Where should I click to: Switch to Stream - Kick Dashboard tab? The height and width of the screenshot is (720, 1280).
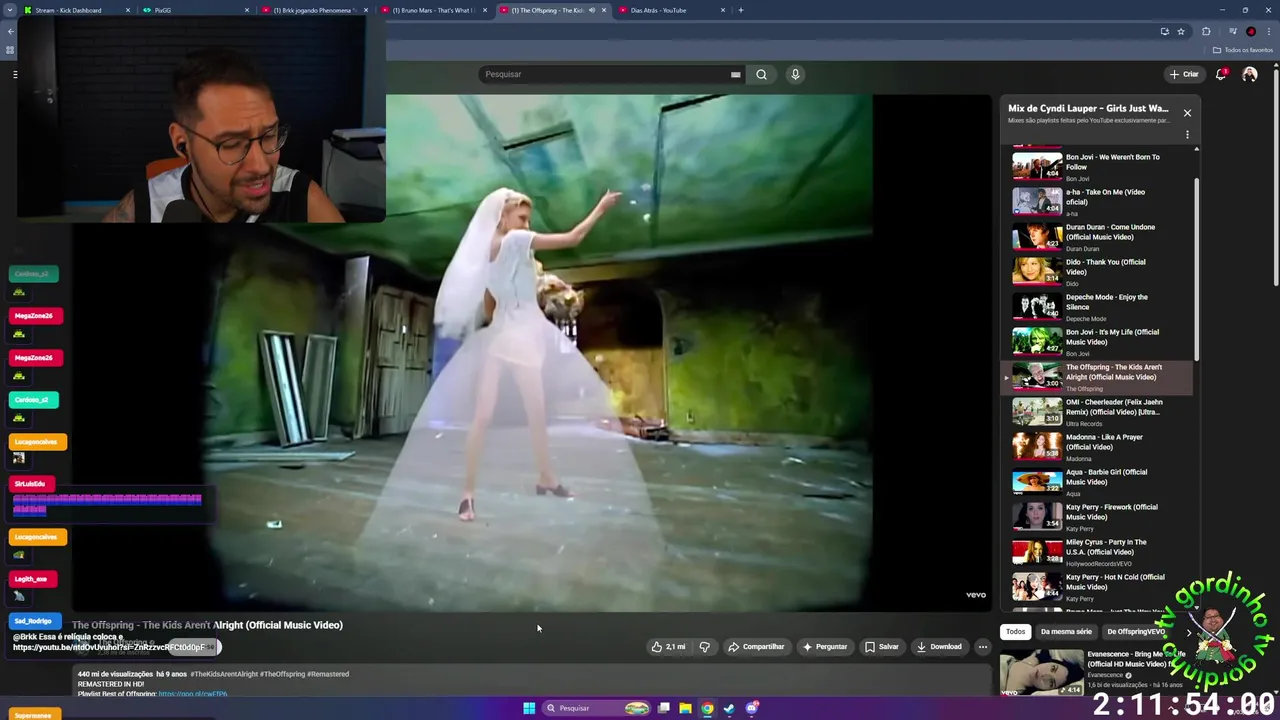pos(76,10)
